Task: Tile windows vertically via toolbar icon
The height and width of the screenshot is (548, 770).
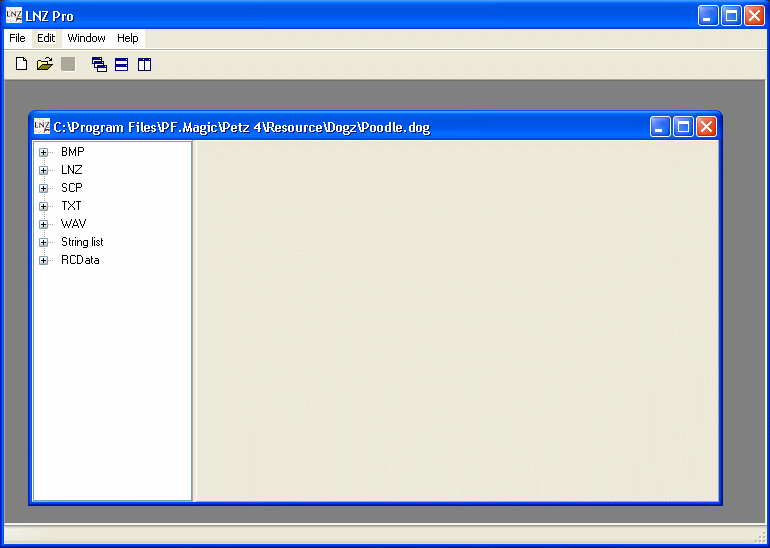Action: [144, 64]
